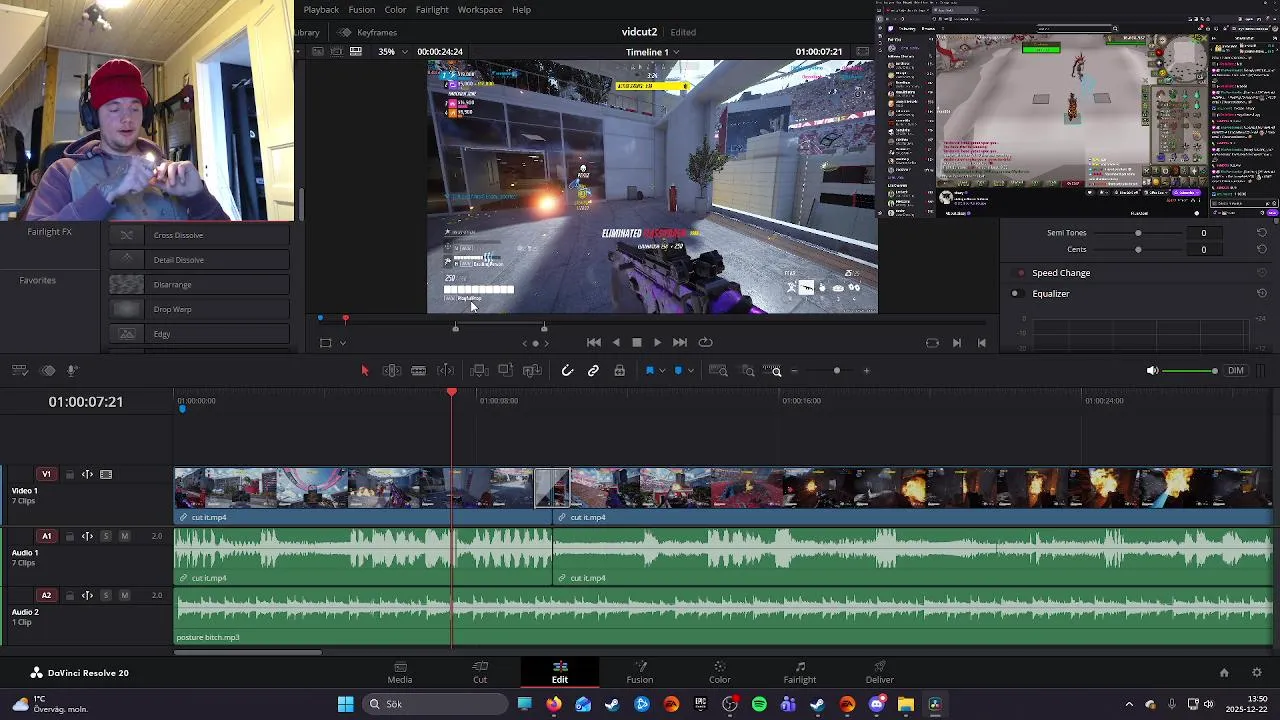Click the timeline zoom slider handle
Viewport: 1280px width, 720px height.
(x=837, y=371)
